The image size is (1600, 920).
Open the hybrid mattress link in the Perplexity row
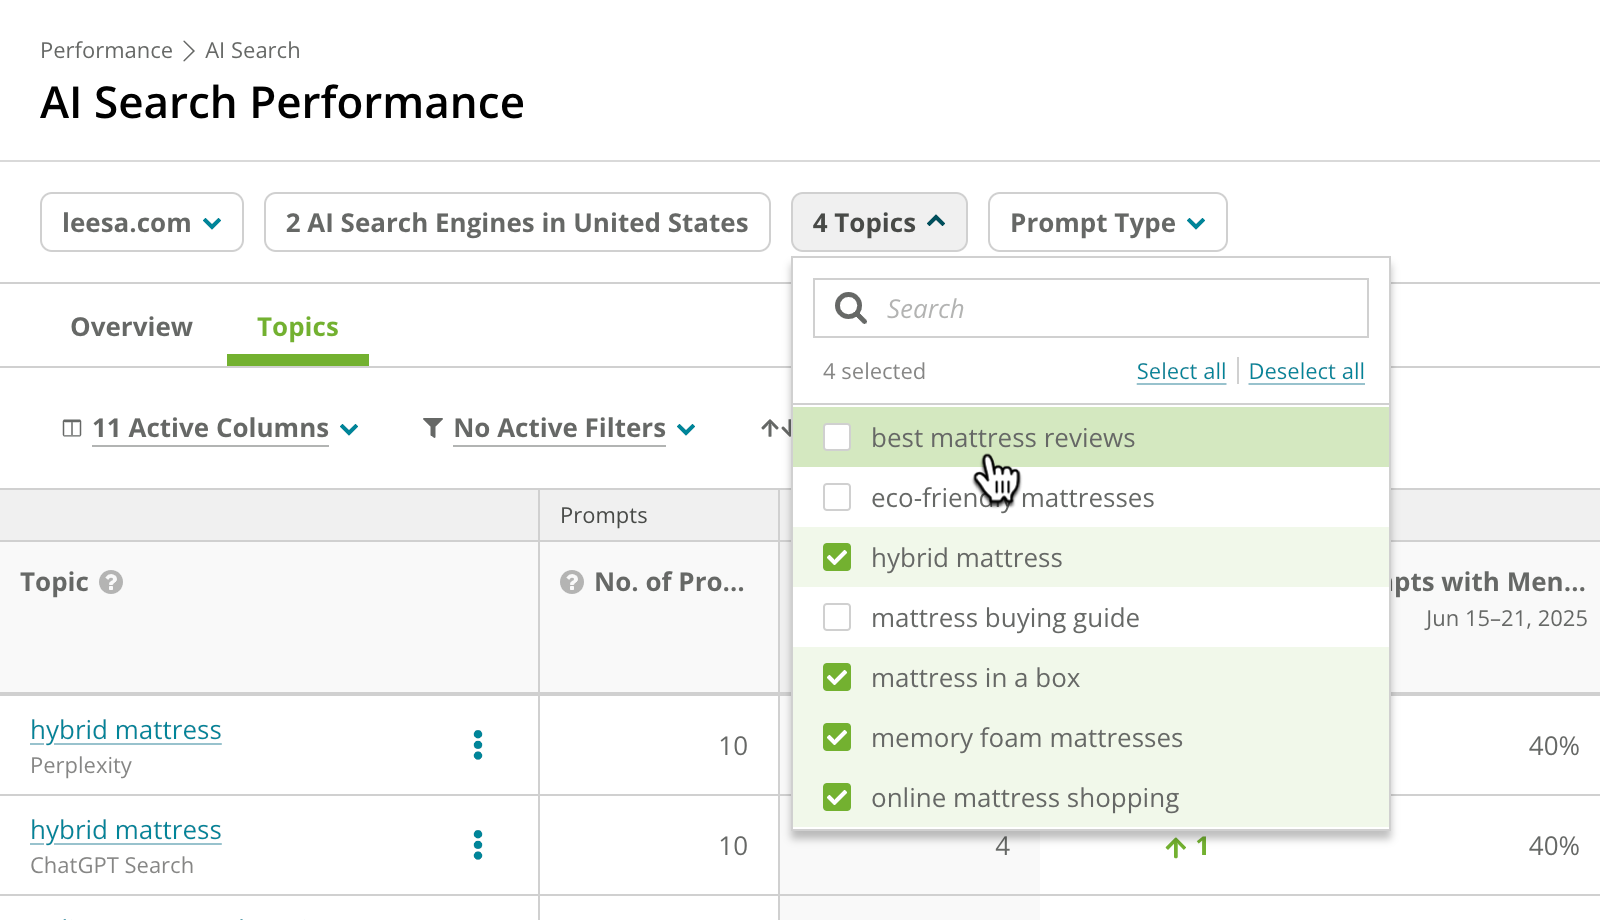point(126,730)
